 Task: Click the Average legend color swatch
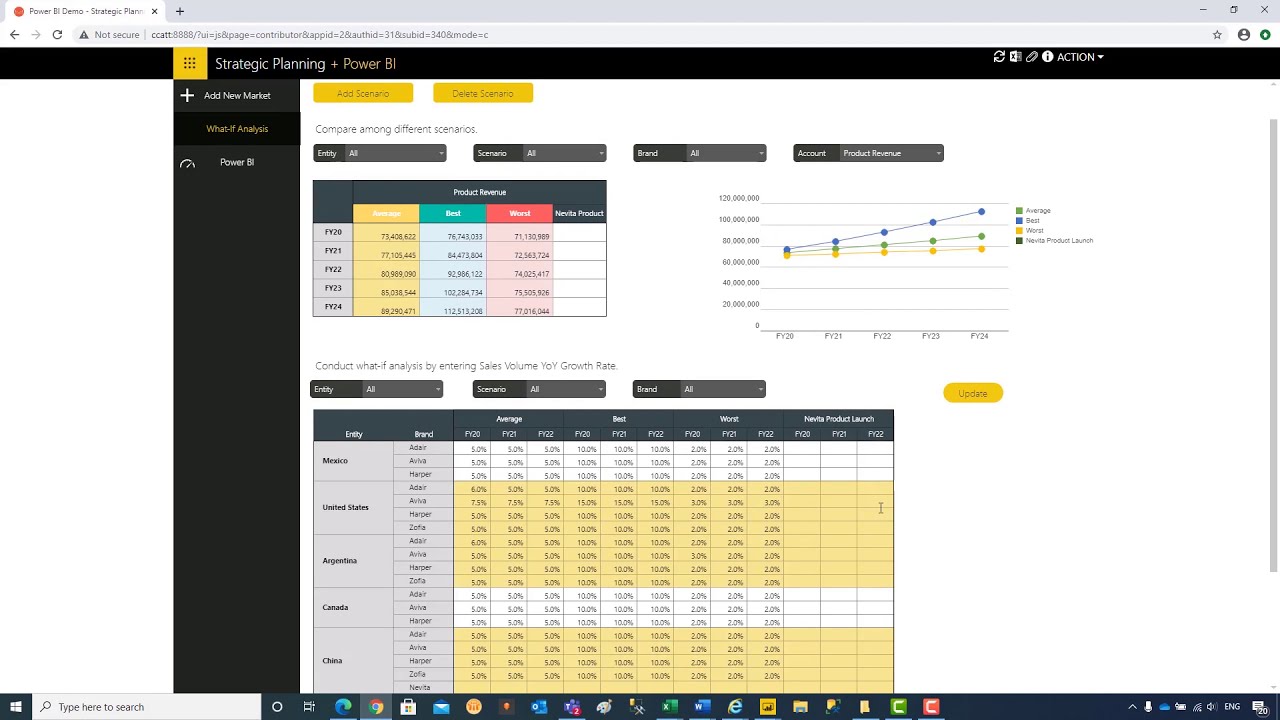[x=1019, y=211]
